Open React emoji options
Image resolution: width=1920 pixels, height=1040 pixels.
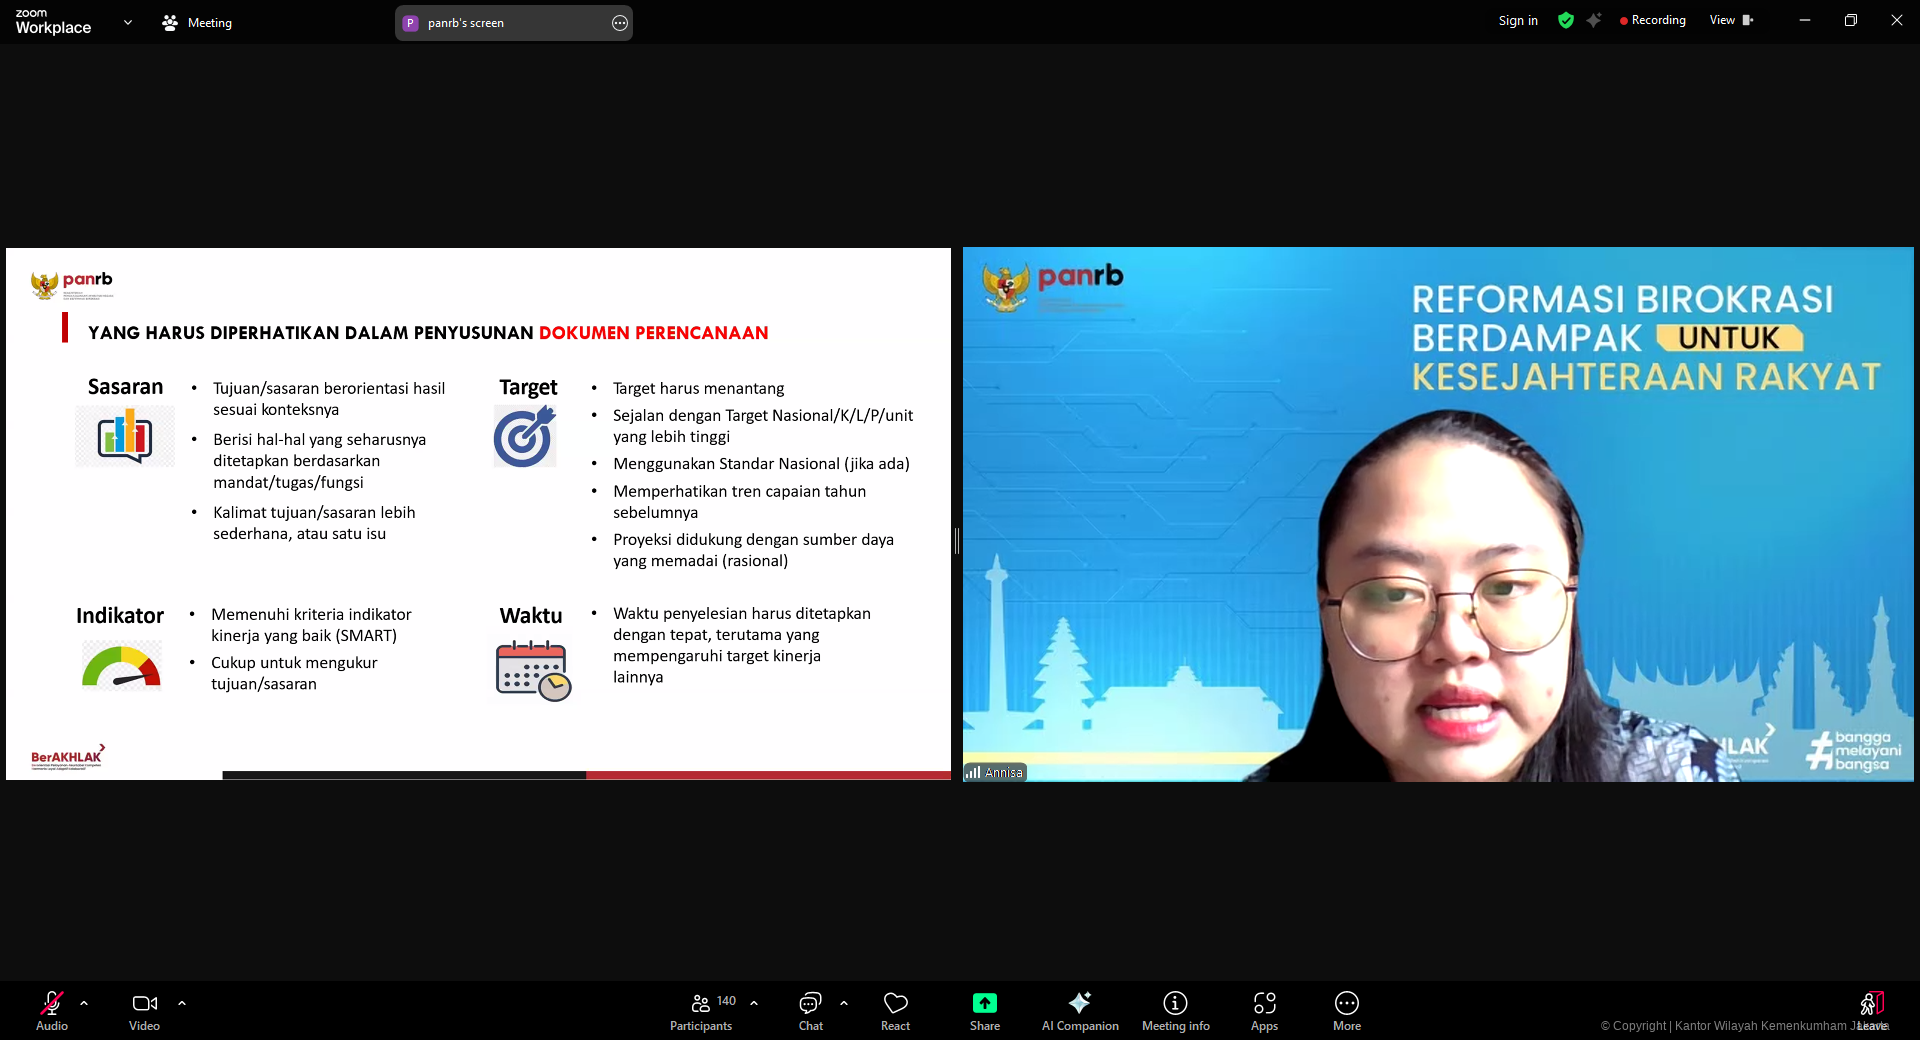tap(895, 1009)
